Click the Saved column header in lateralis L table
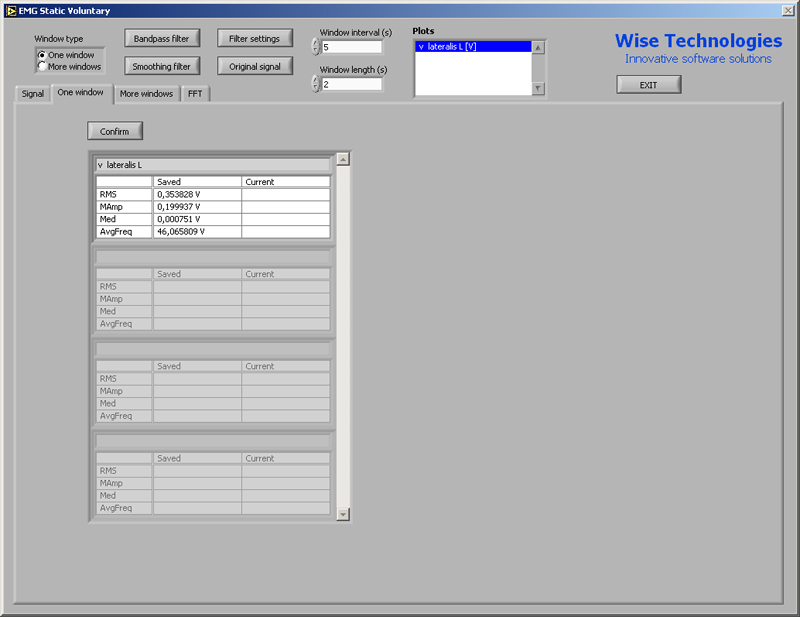 [197, 182]
